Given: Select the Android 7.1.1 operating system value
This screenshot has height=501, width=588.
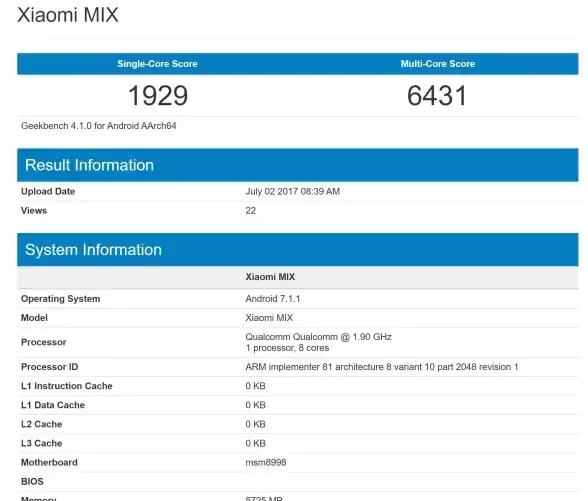Looking at the screenshot, I should click(x=273, y=298).
